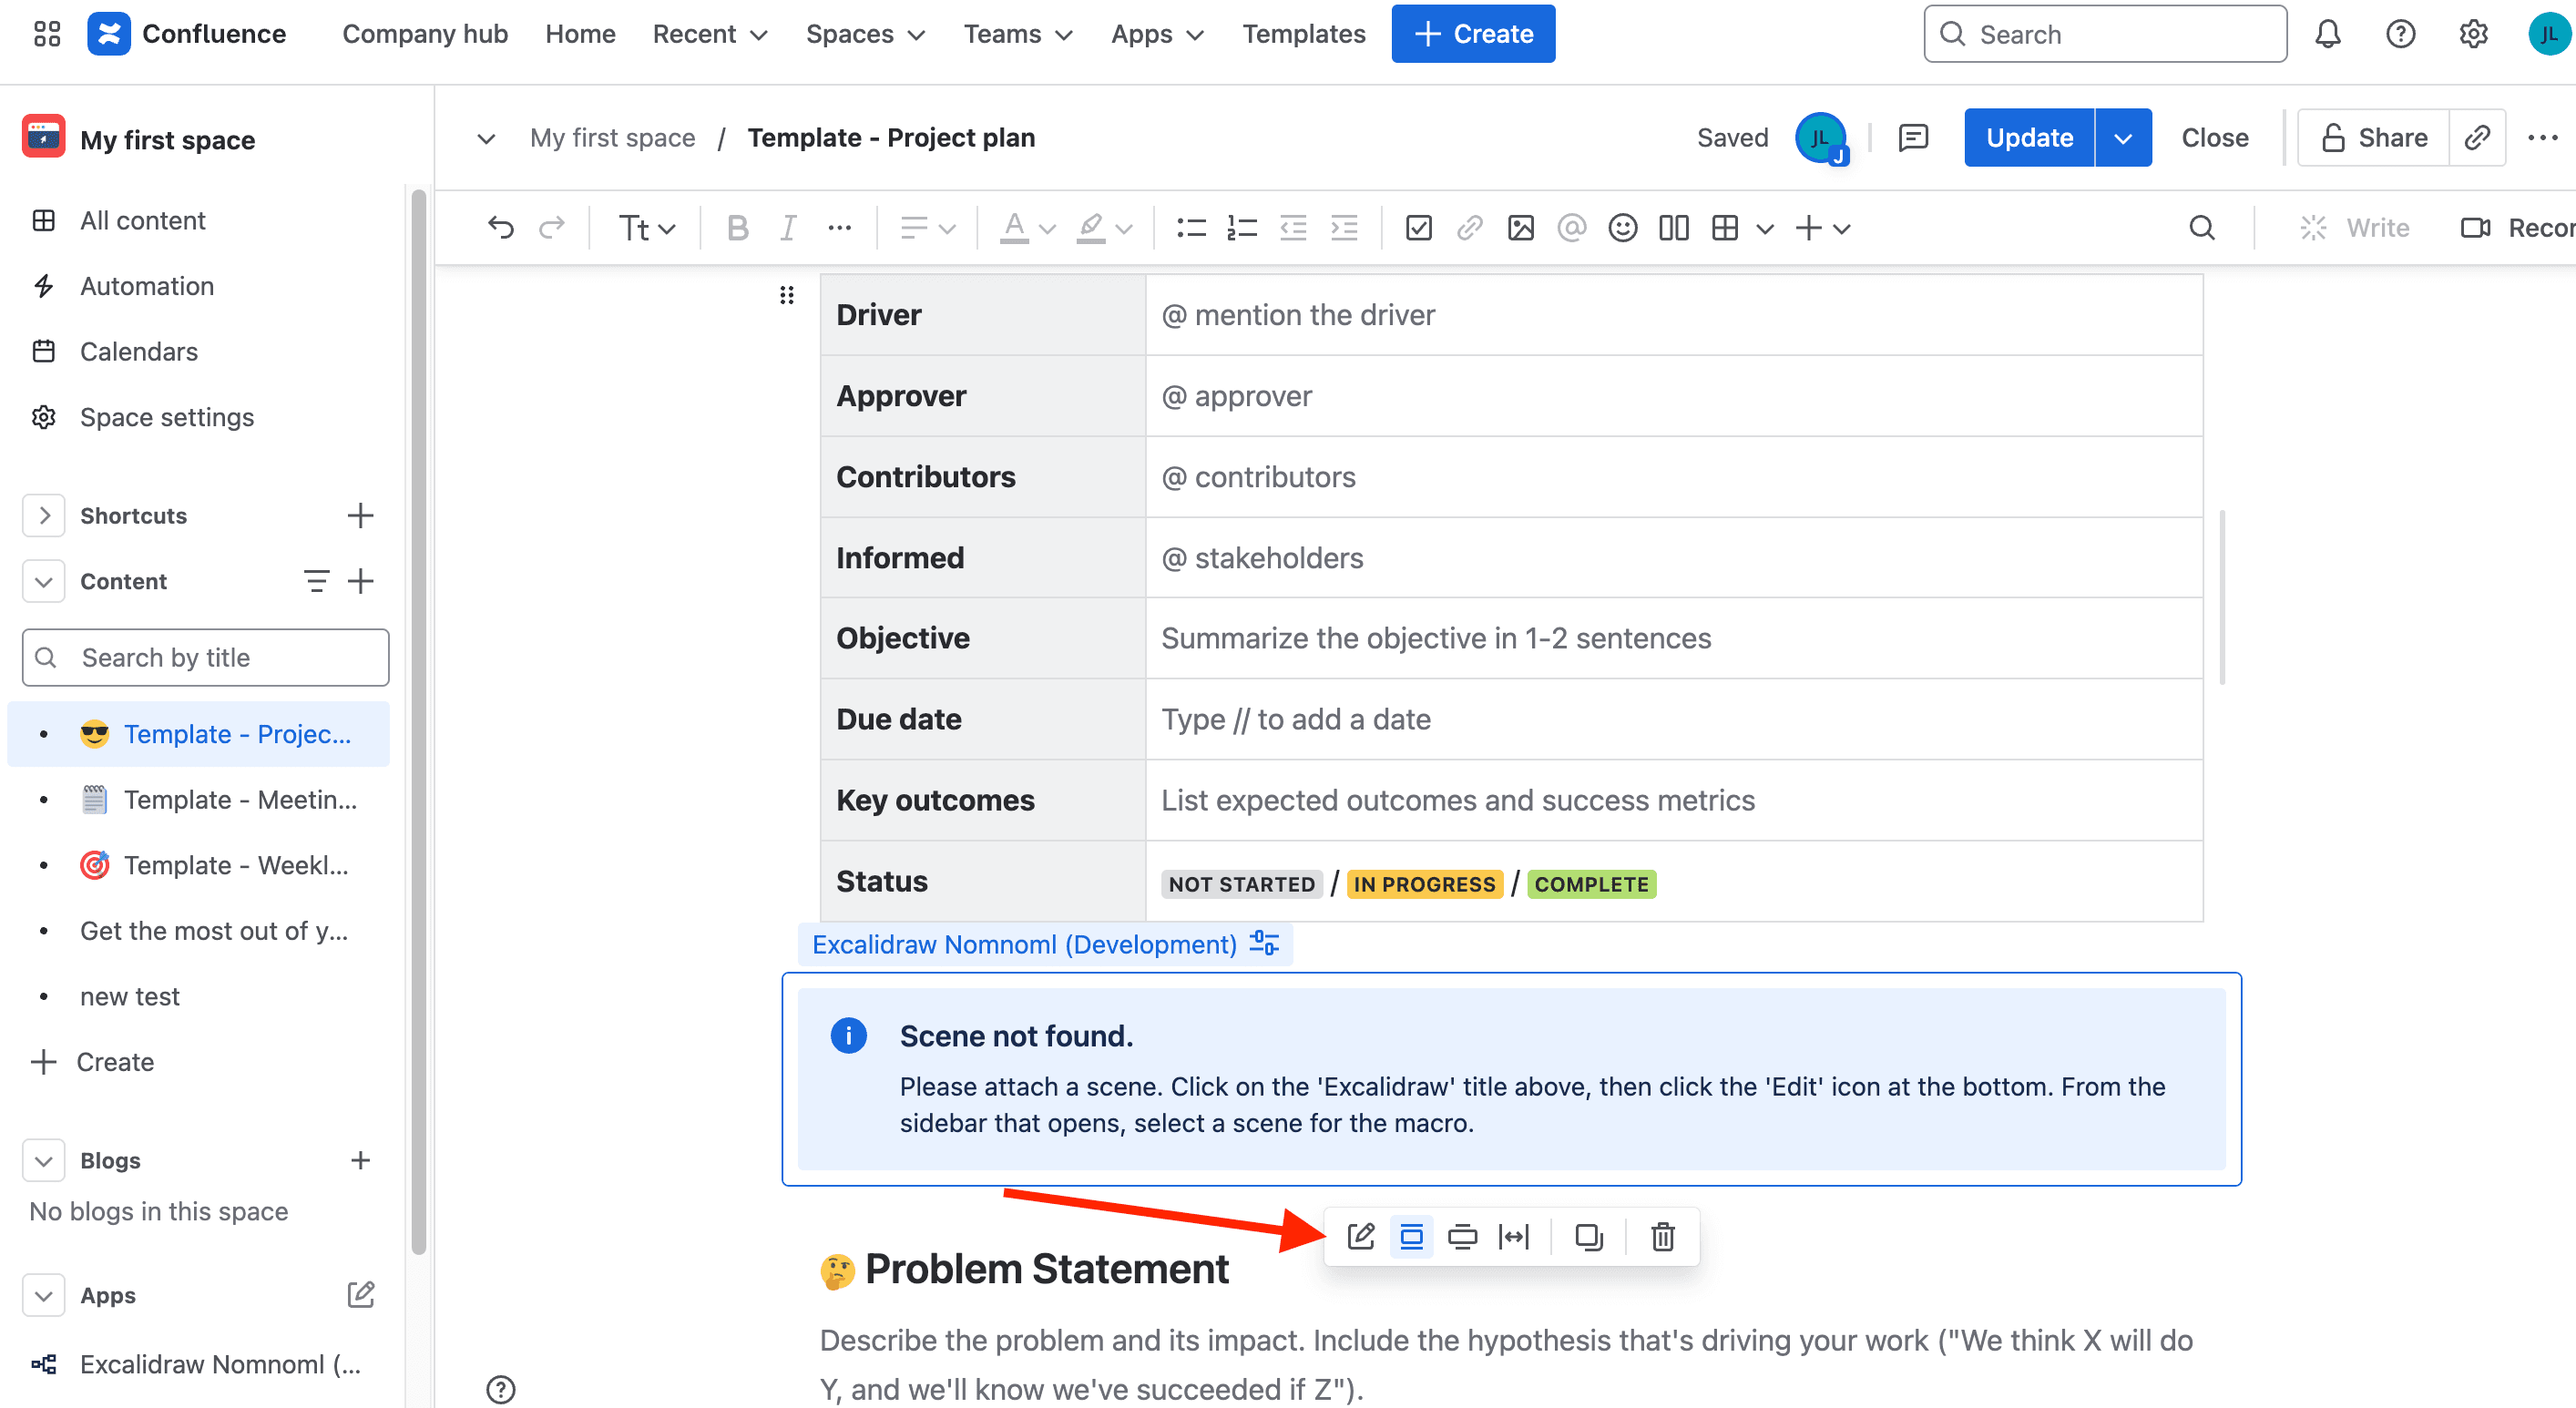Viewport: 2576px width, 1408px height.
Task: Set macro to wide layout
Action: pyautogui.click(x=1462, y=1237)
